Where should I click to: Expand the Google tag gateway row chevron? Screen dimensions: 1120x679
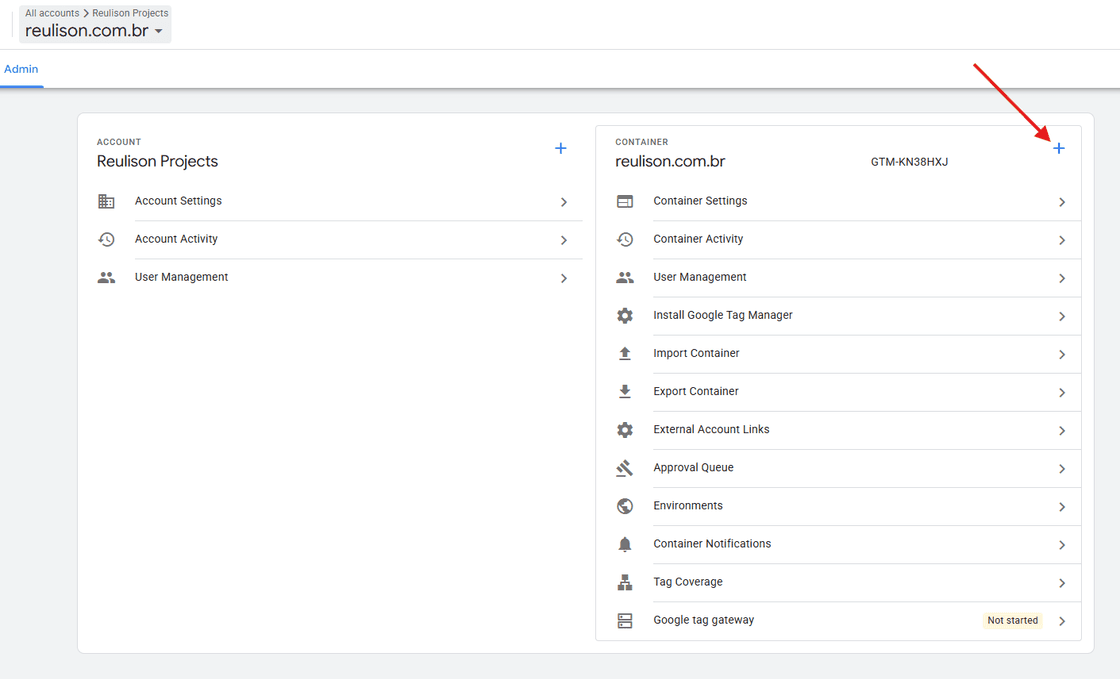point(1063,620)
